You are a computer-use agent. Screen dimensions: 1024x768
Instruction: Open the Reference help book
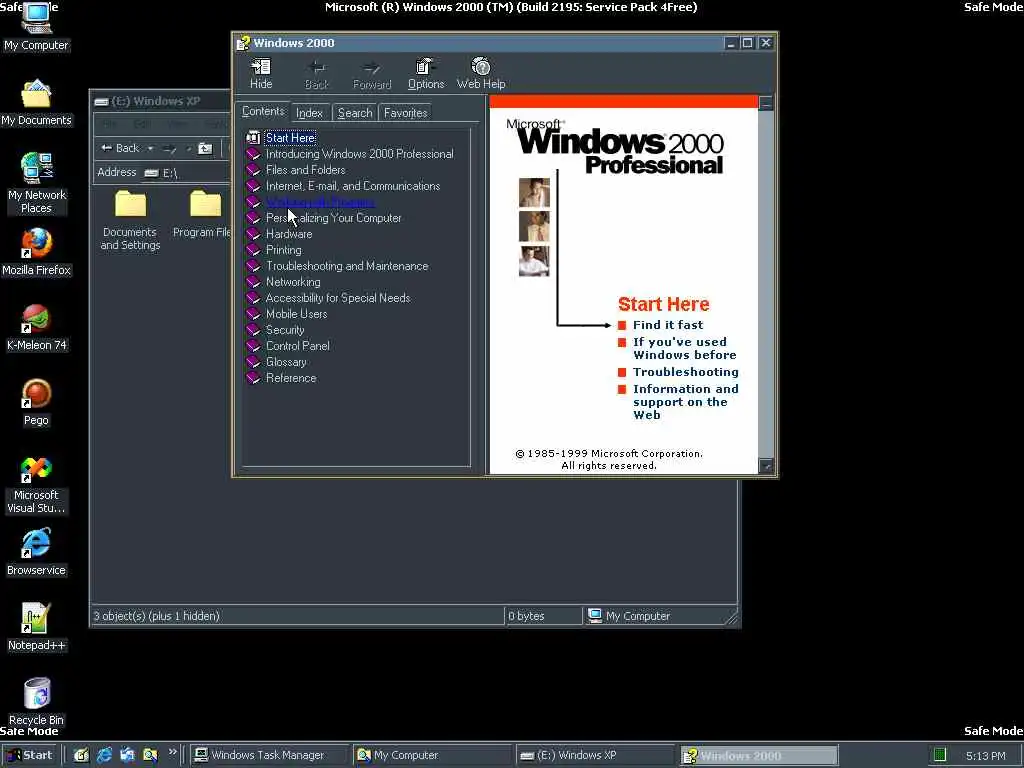tap(291, 378)
